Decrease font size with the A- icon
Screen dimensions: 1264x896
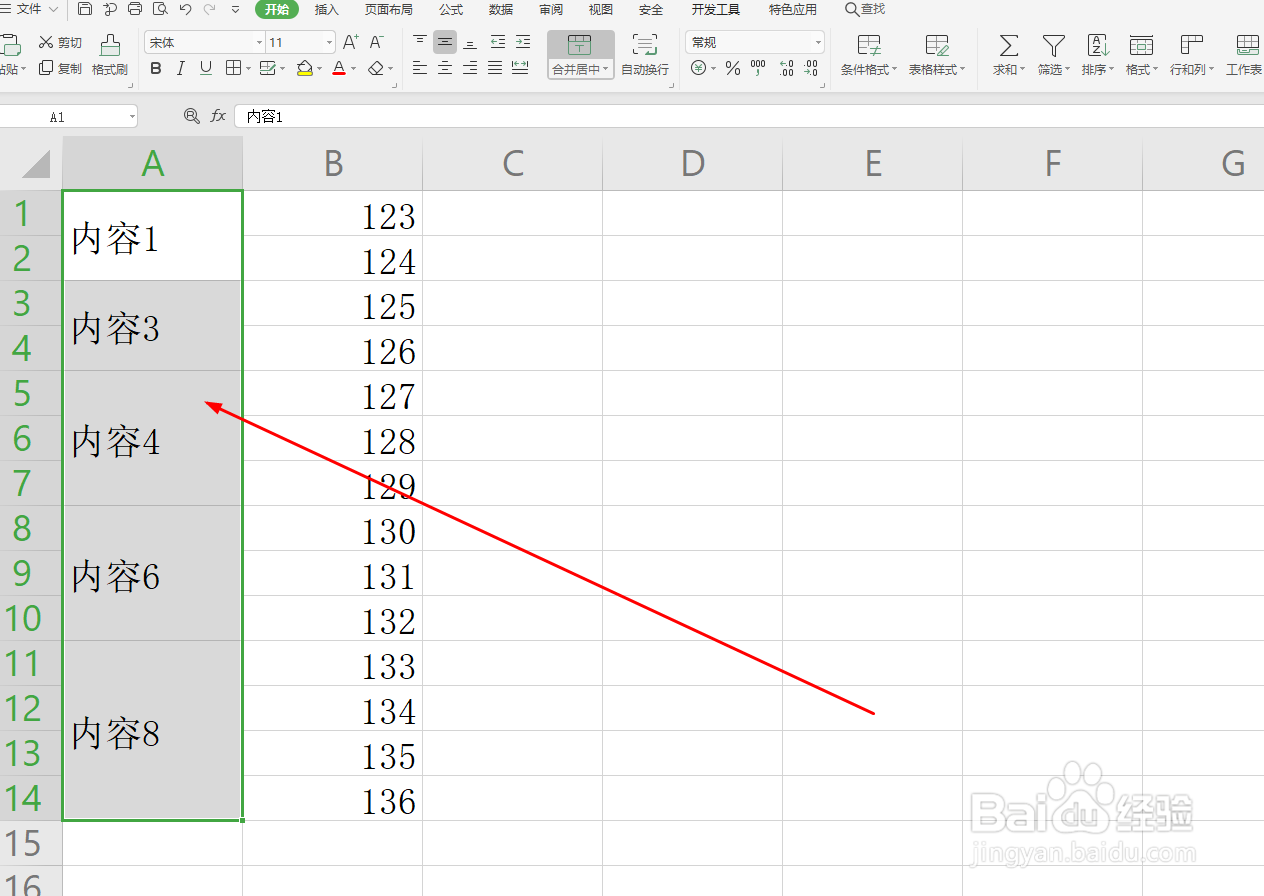point(377,42)
